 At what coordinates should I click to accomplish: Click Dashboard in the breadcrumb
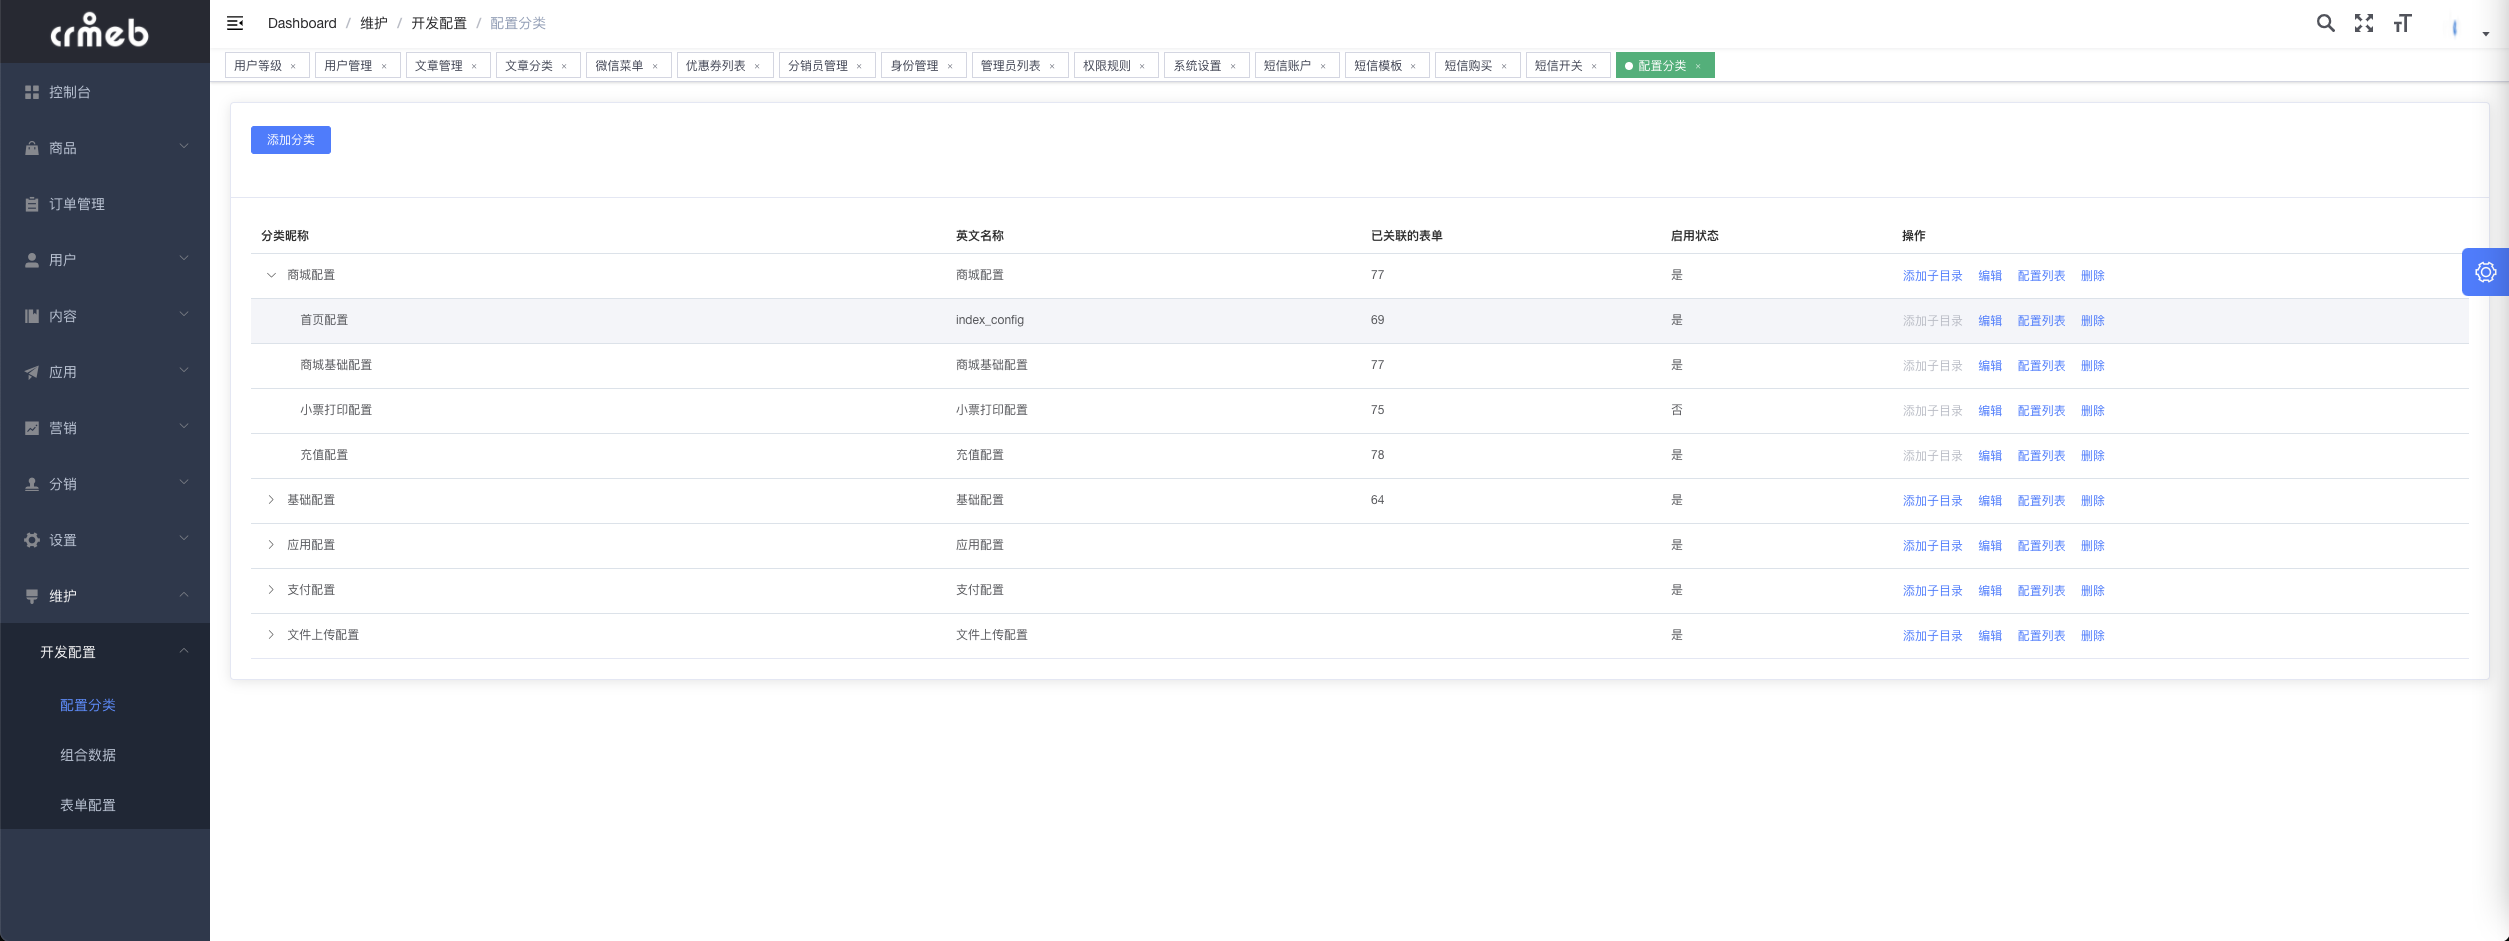point(302,23)
